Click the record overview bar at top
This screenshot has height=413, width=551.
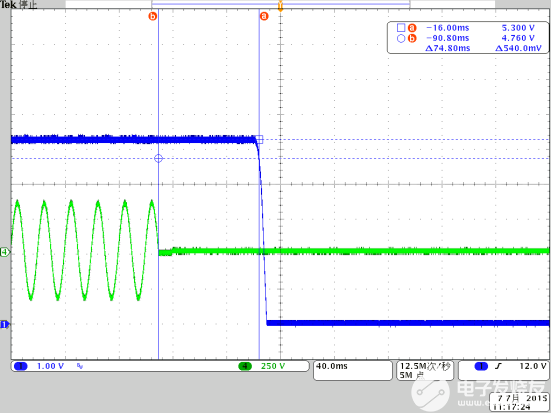pyautogui.click(x=280, y=4)
